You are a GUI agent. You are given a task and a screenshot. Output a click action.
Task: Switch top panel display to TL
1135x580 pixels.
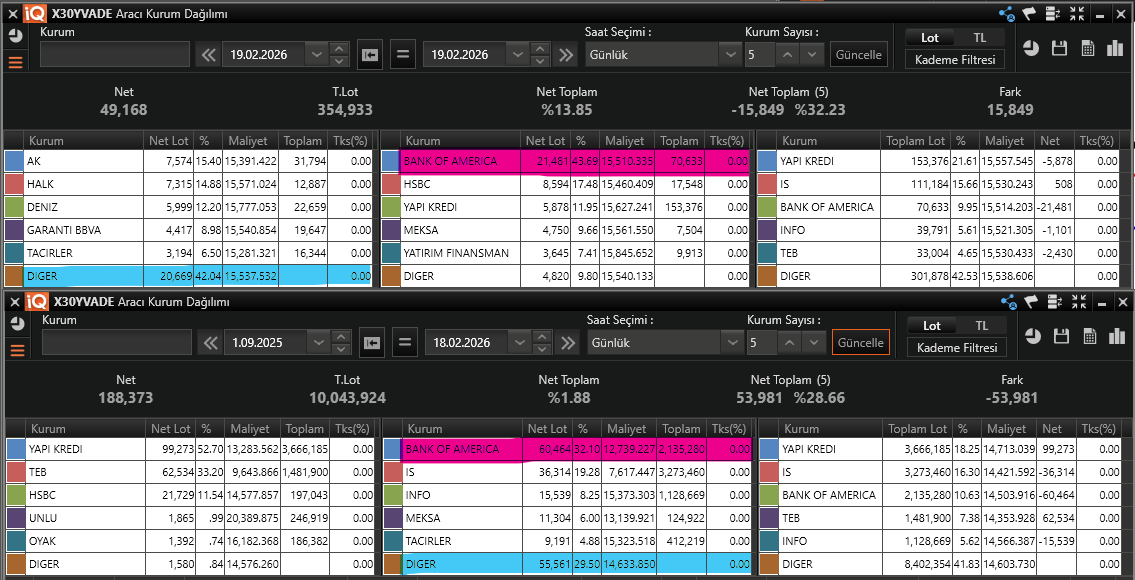pyautogui.click(x=980, y=36)
